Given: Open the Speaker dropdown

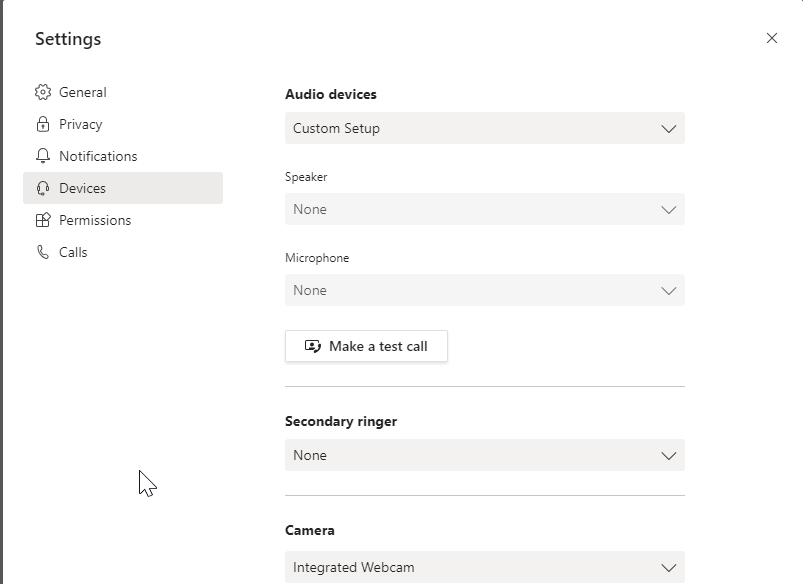Looking at the screenshot, I should 484,209.
